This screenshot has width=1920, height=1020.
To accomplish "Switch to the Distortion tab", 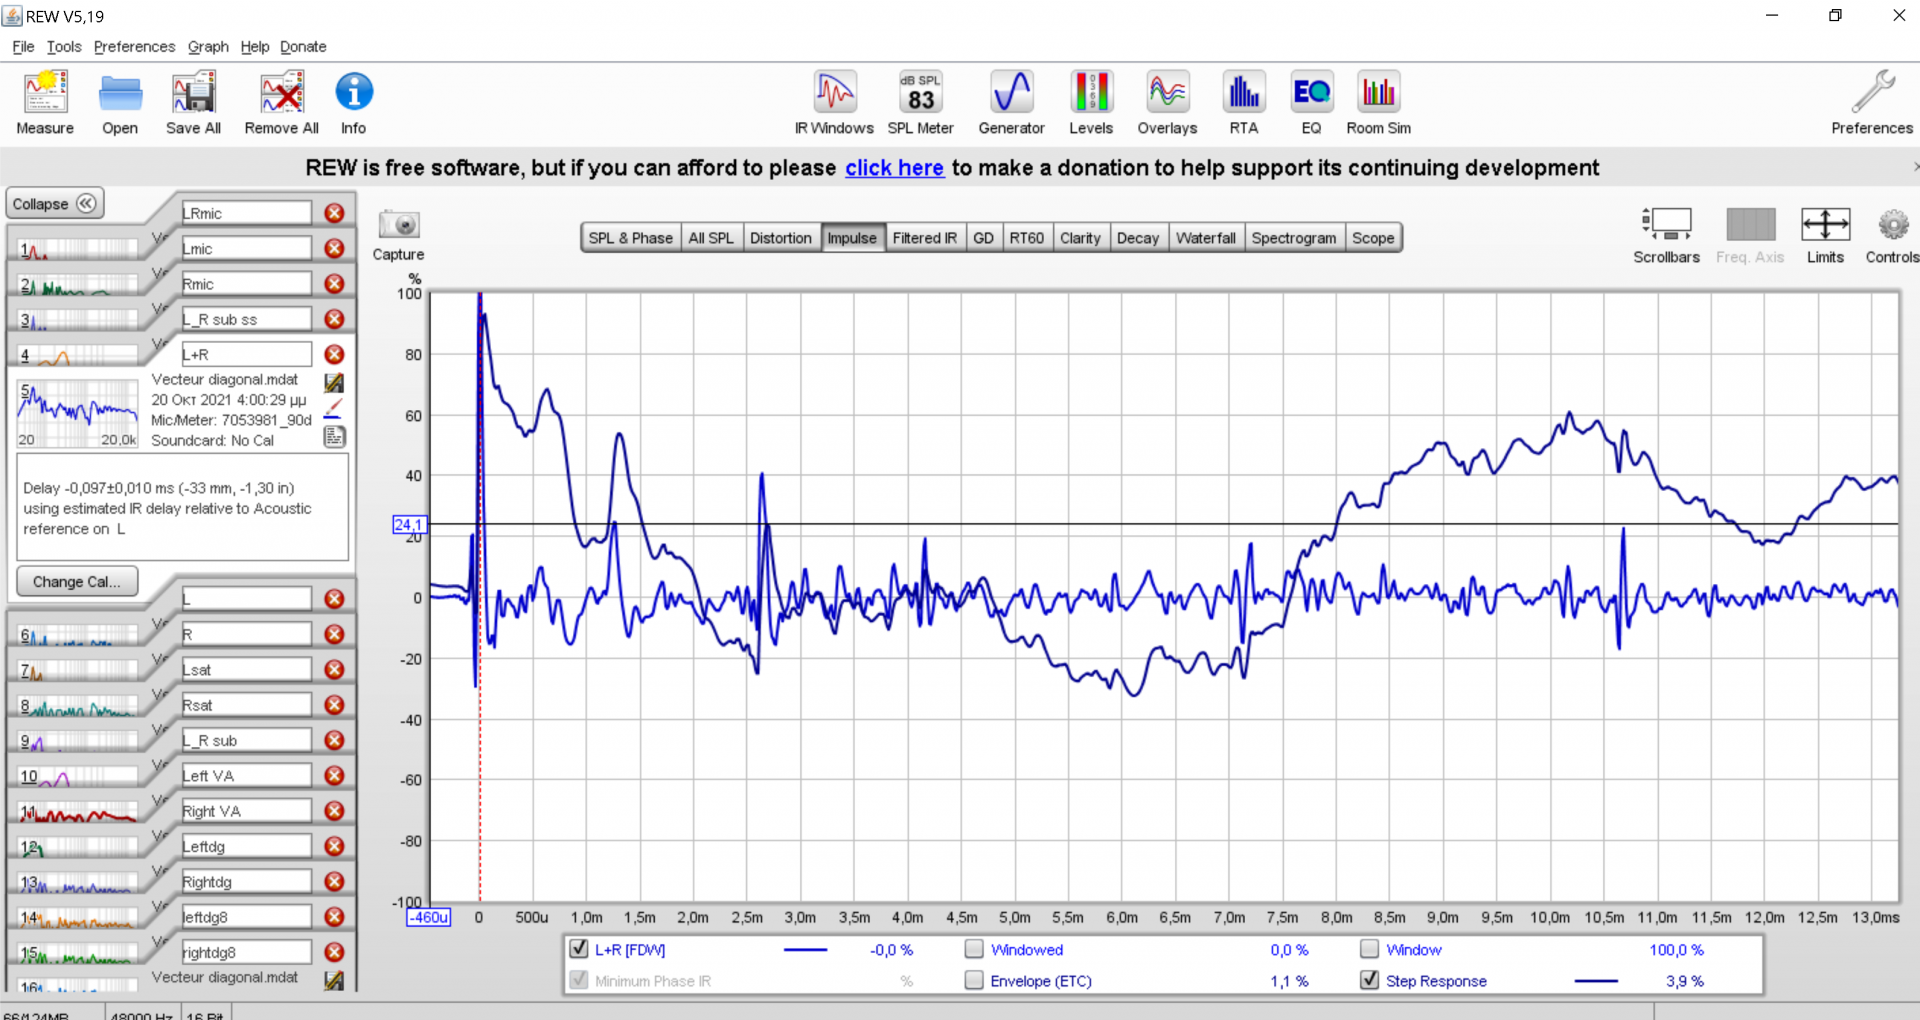I will pyautogui.click(x=781, y=238).
